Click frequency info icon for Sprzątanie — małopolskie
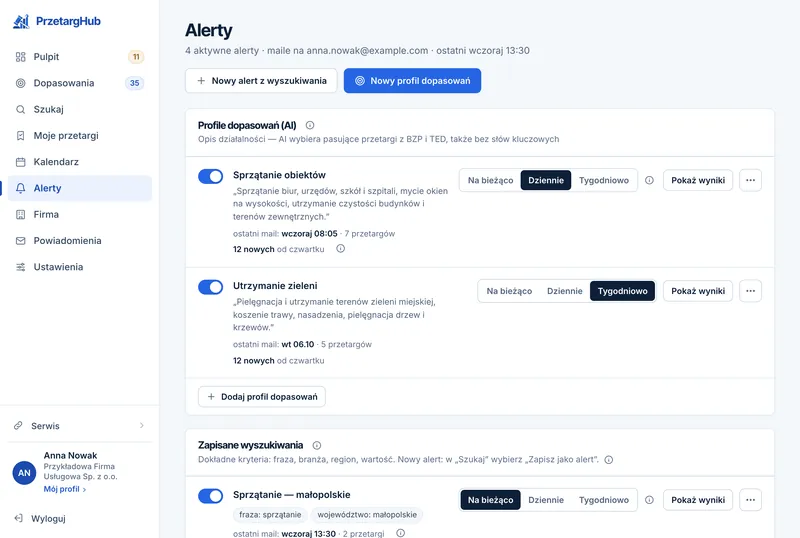 point(649,500)
